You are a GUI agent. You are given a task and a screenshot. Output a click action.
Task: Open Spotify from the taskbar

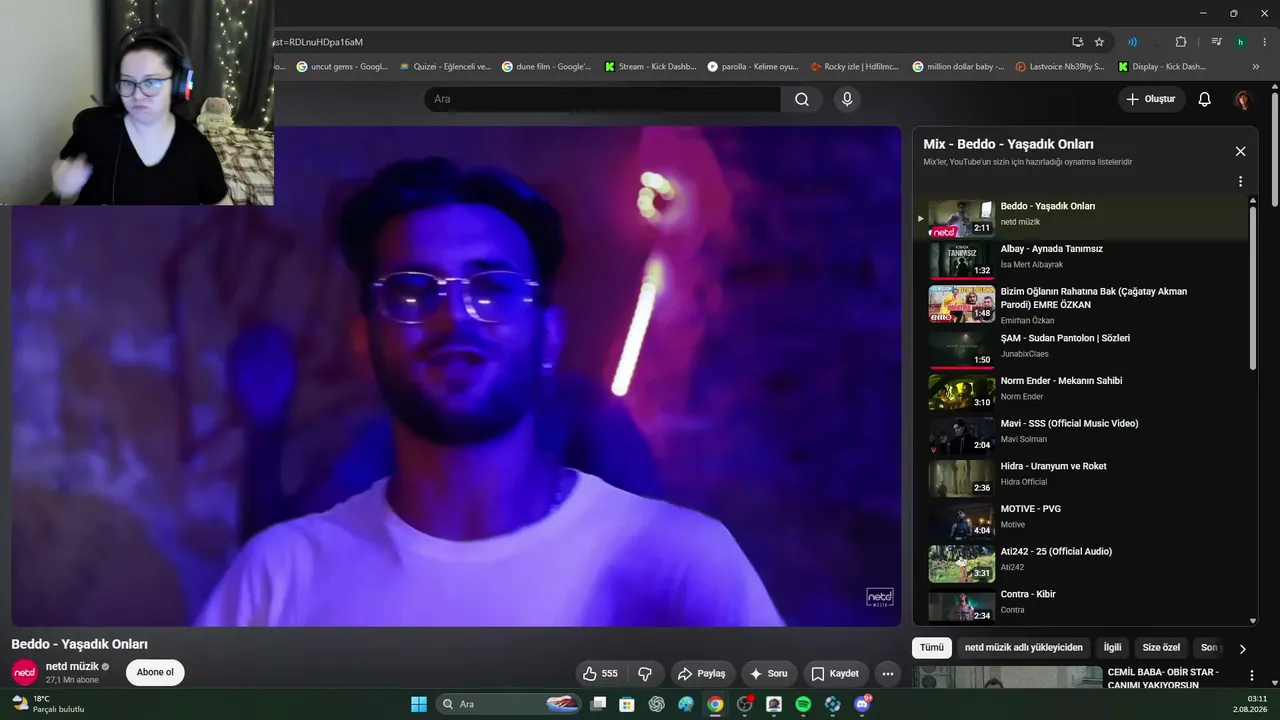tap(803, 704)
